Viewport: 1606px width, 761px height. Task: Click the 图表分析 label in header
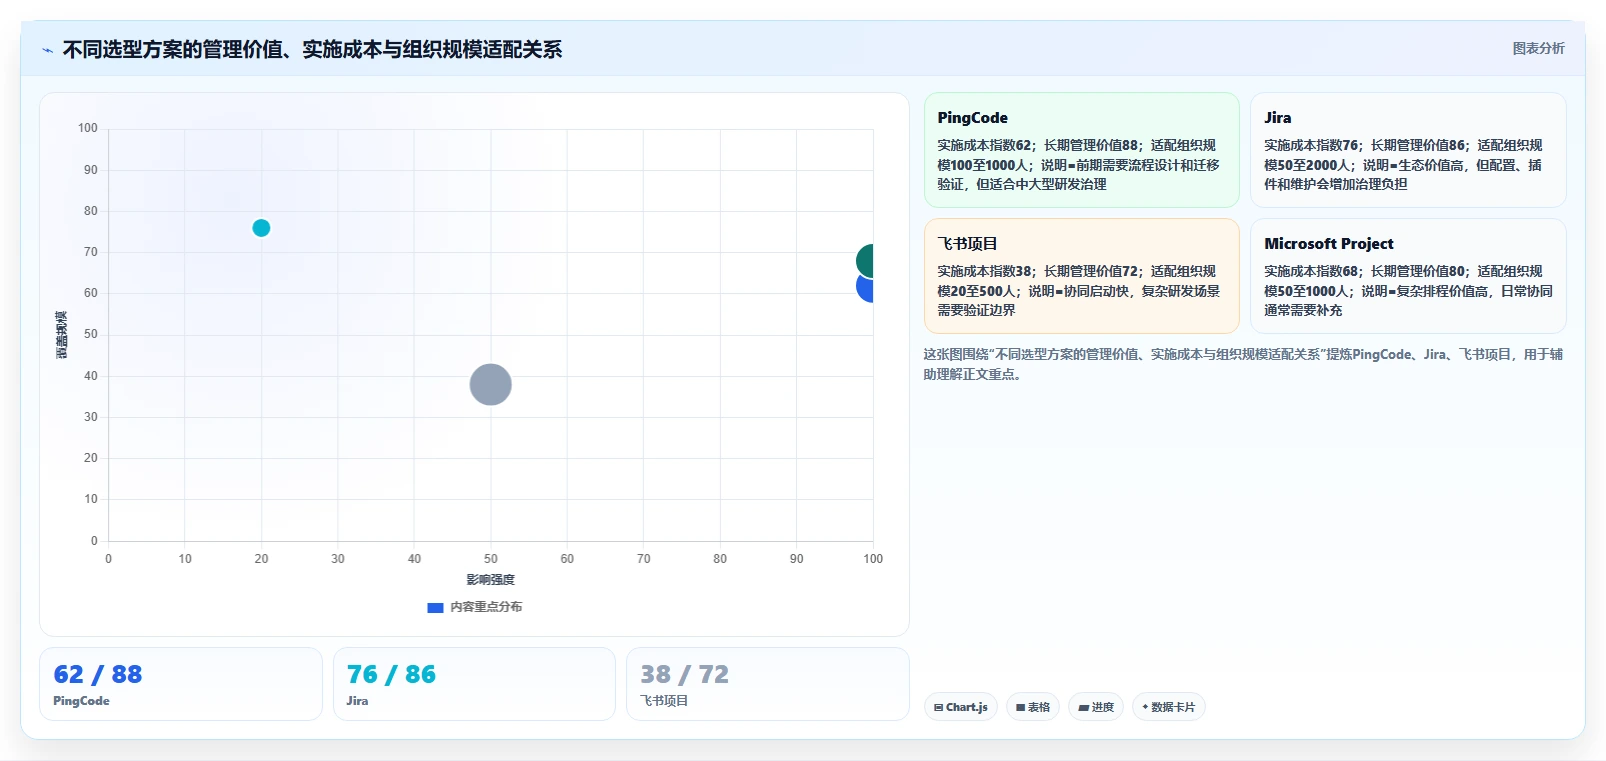1538,48
